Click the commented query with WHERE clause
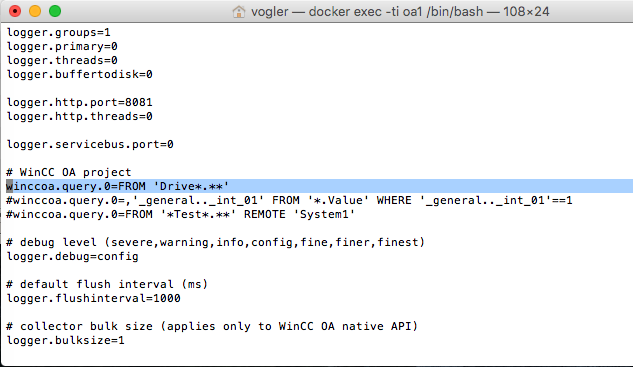This screenshot has width=633, height=367. click(289, 200)
